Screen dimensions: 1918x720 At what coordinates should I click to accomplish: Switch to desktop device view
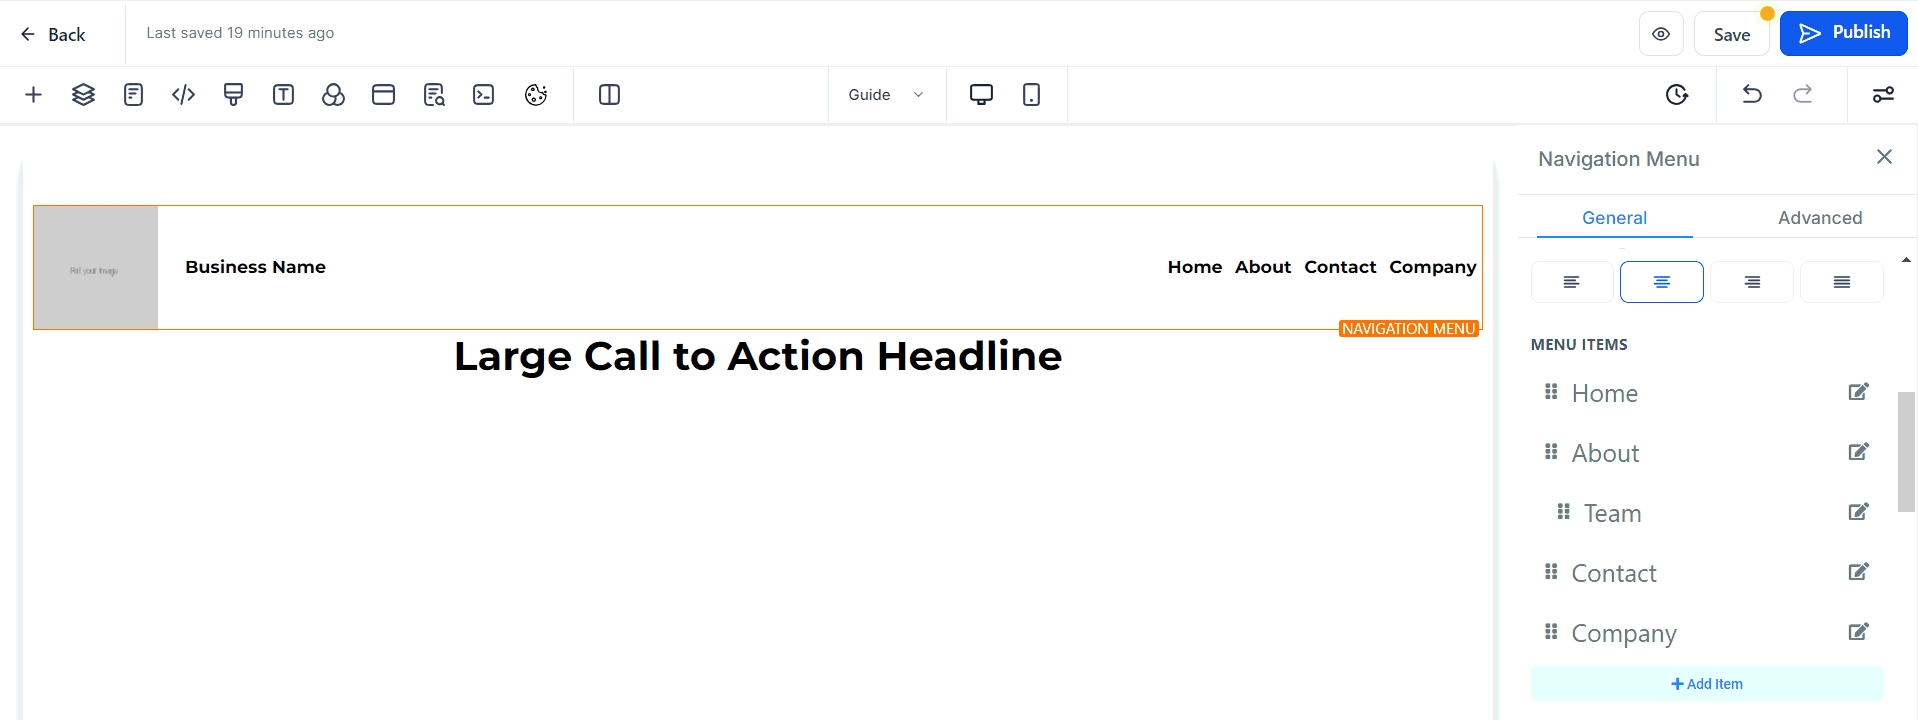981,95
